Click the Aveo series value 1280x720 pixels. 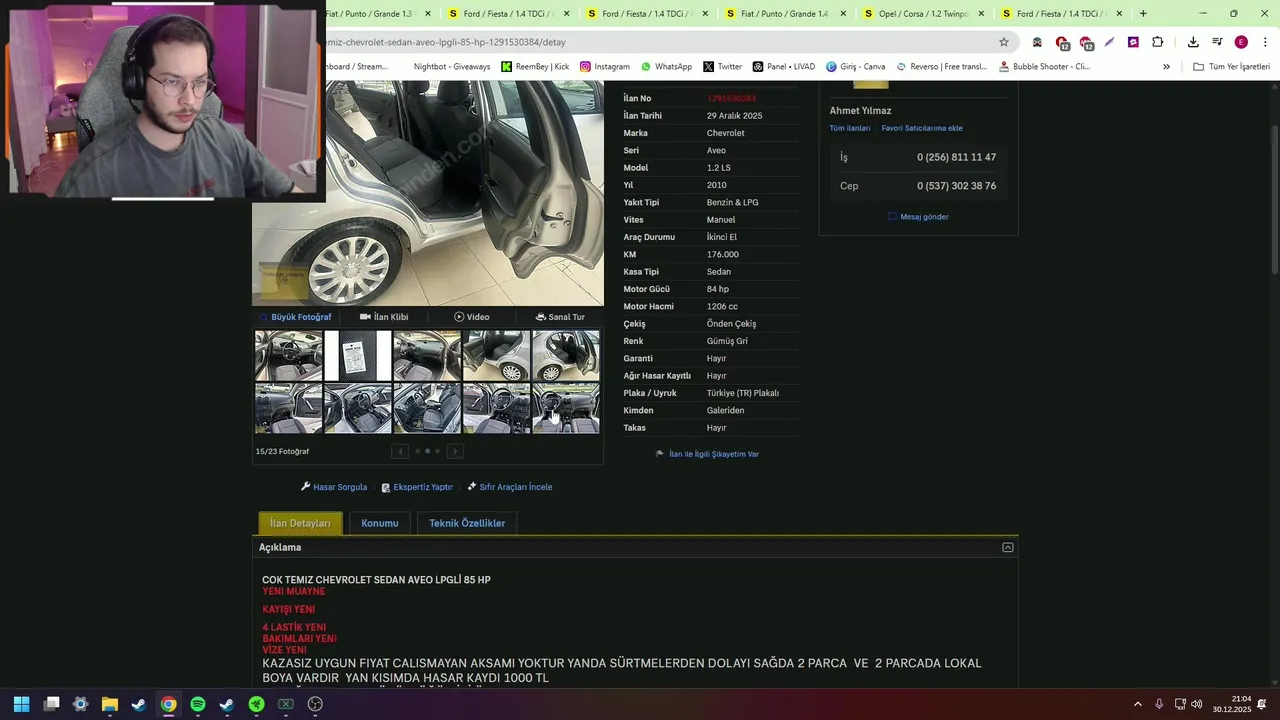(716, 150)
